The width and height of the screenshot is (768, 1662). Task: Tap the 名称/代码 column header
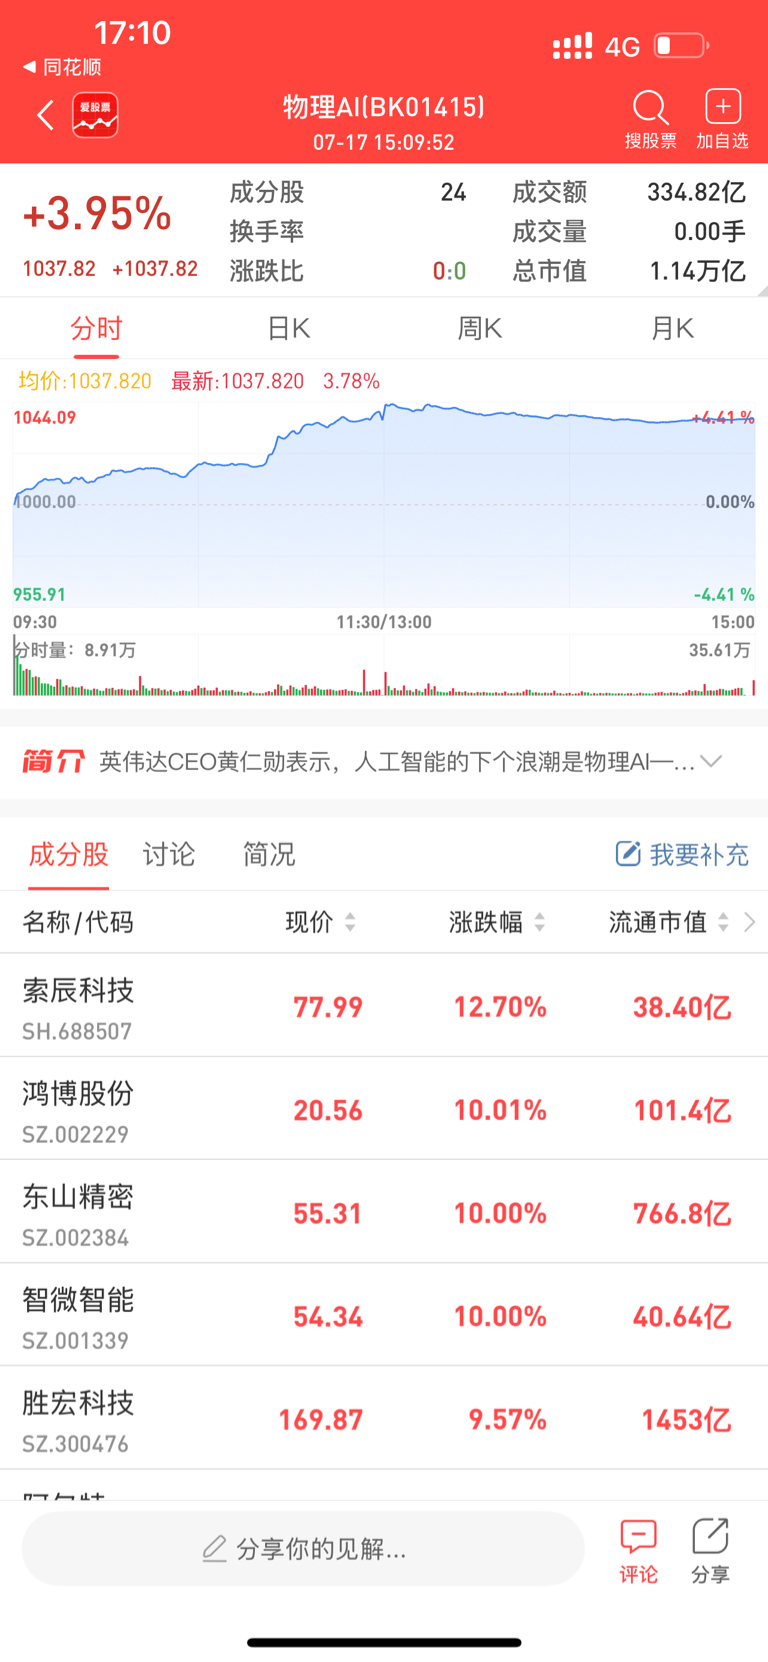coord(78,922)
